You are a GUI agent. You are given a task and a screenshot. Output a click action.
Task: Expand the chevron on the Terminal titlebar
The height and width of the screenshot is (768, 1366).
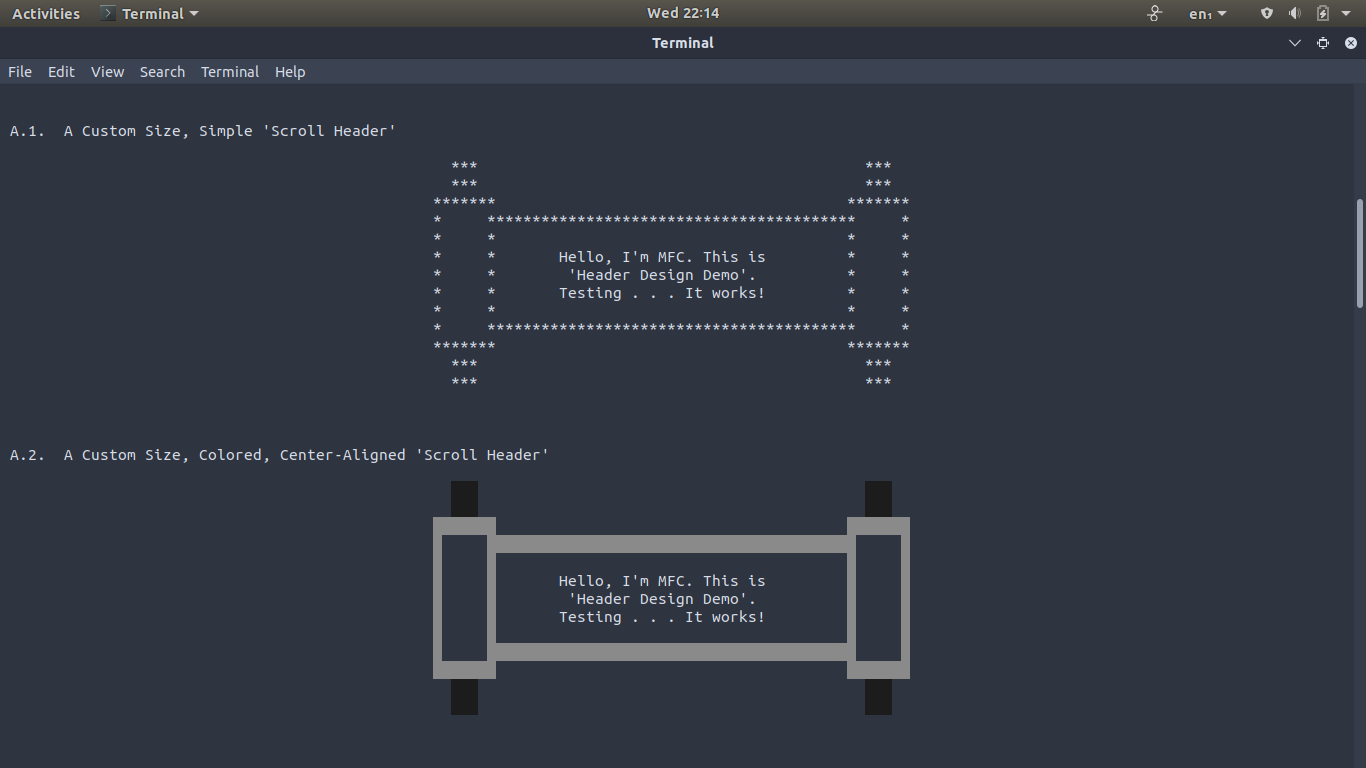pyautogui.click(x=1294, y=43)
